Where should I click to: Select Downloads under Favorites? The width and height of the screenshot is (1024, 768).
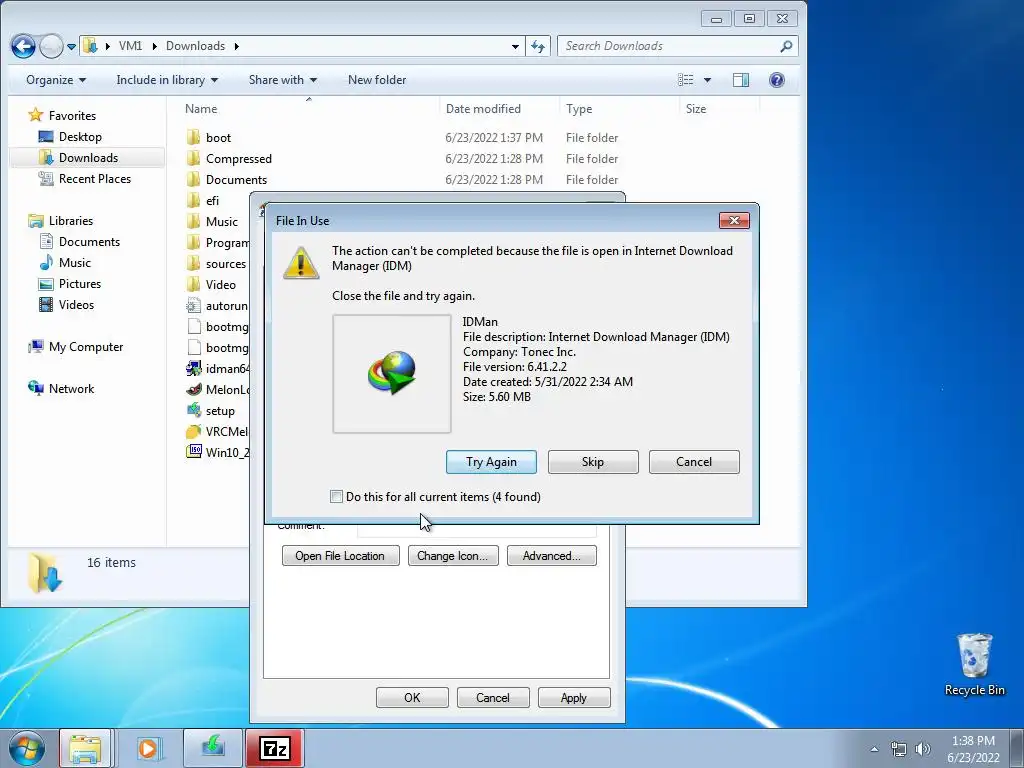(79, 157)
